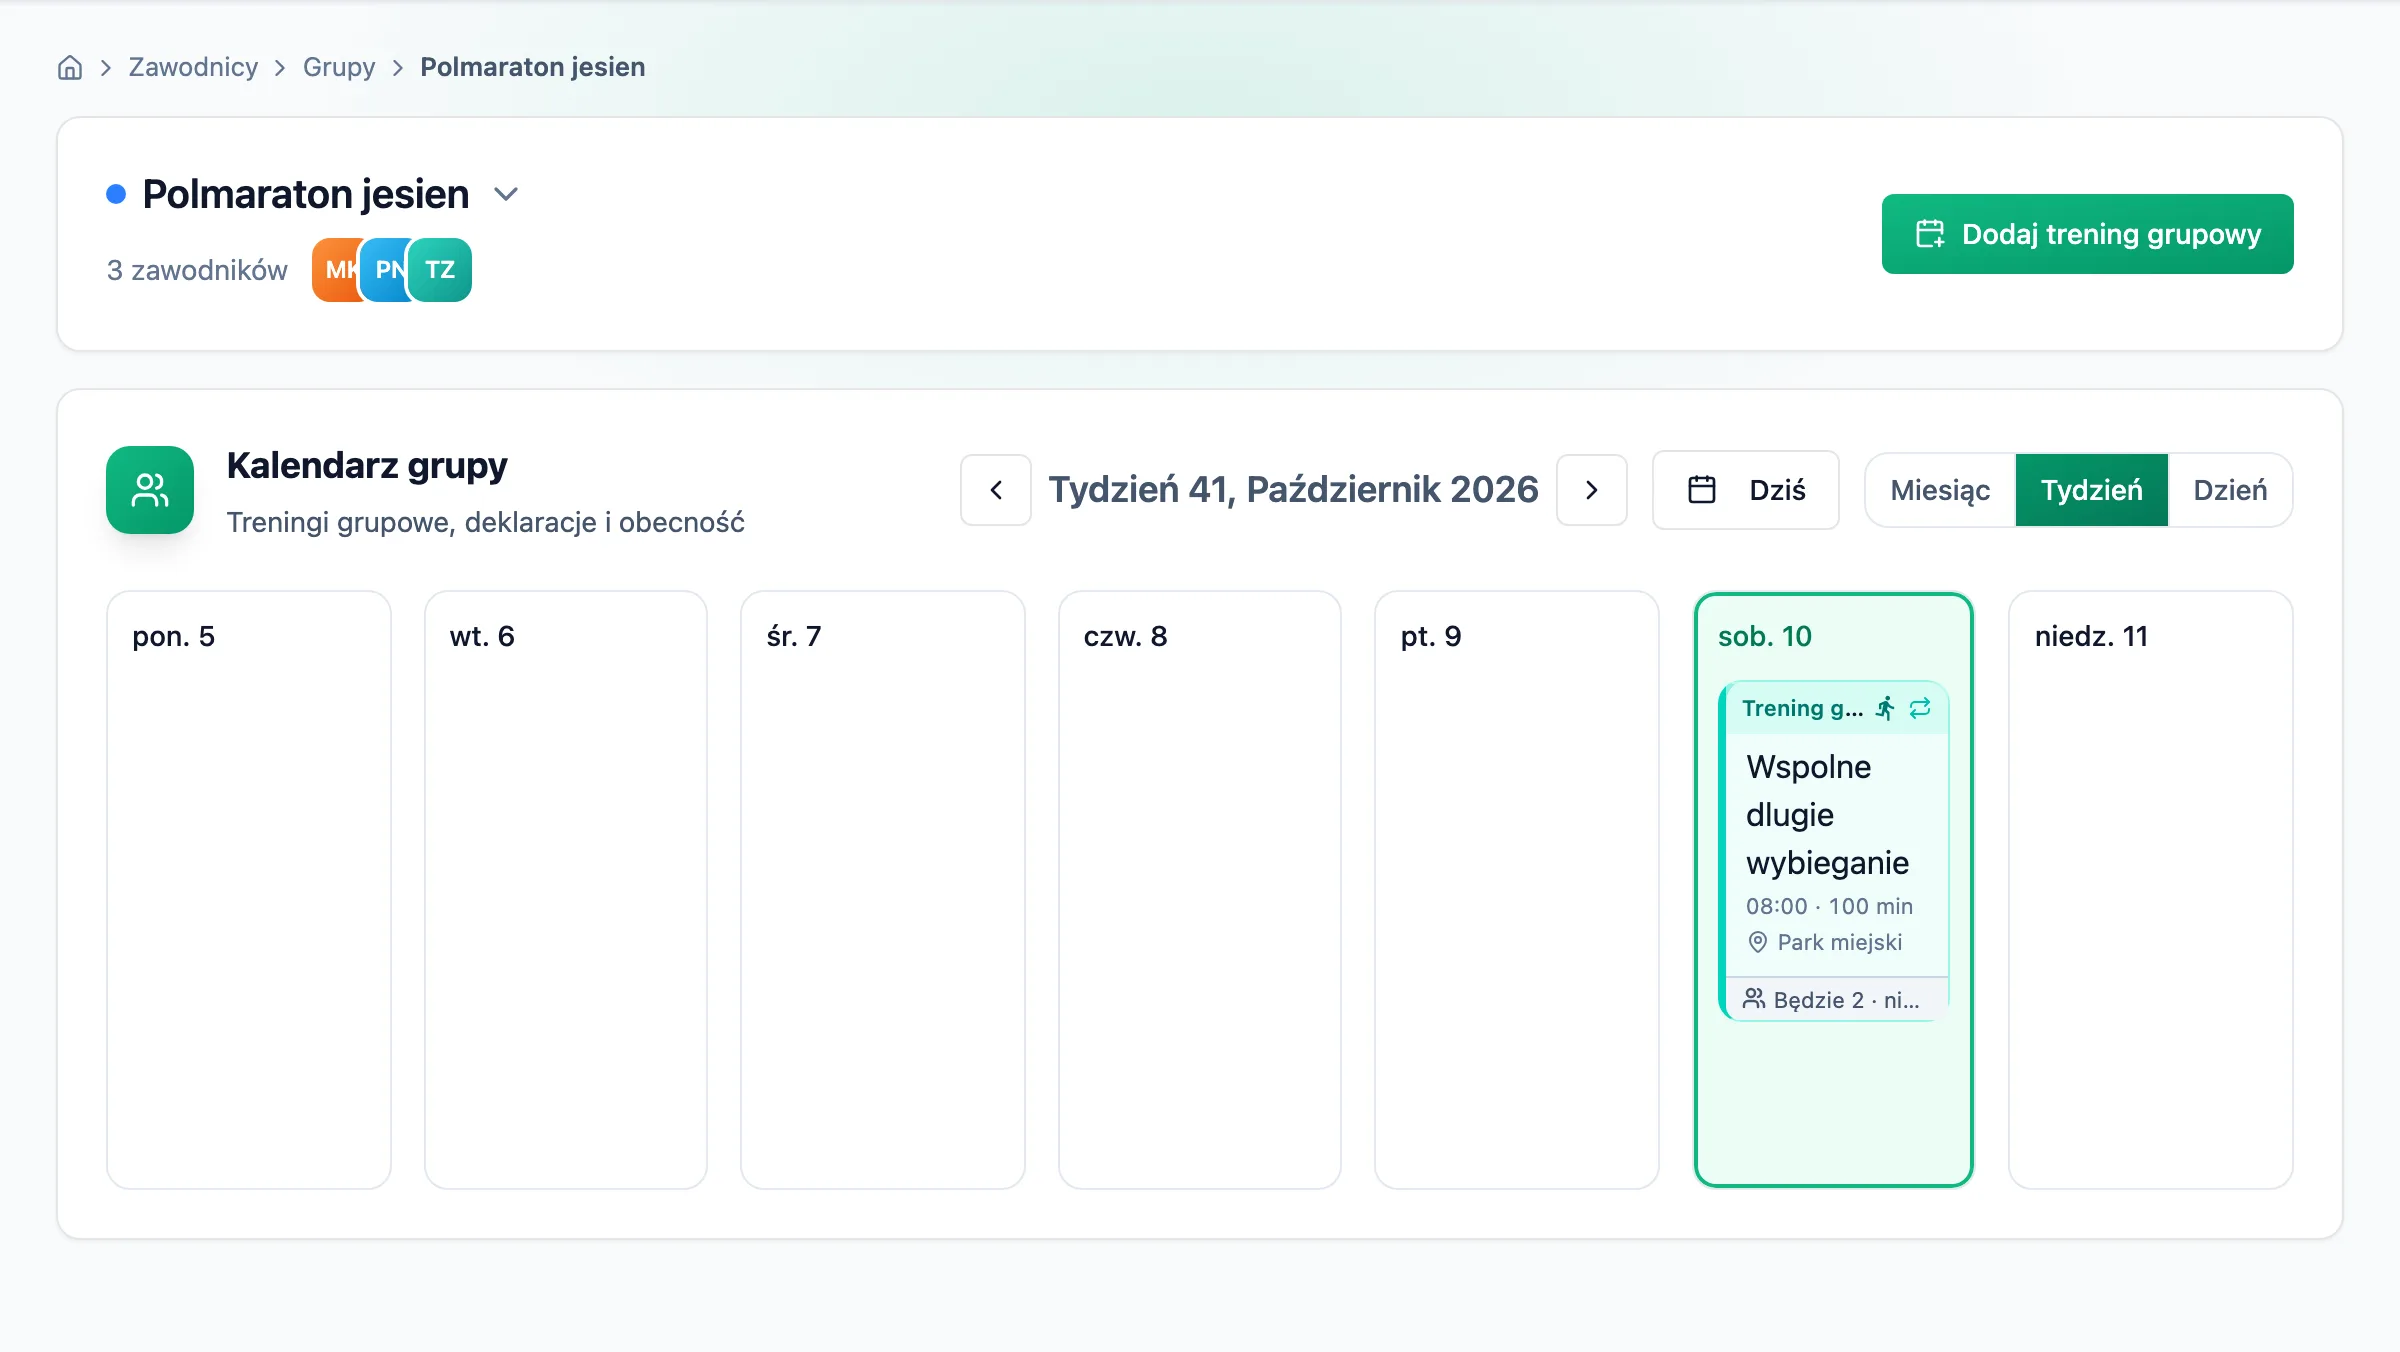The height and width of the screenshot is (1352, 2400).
Task: Click the 08:00 · 100 min text
Action: coord(1829,906)
